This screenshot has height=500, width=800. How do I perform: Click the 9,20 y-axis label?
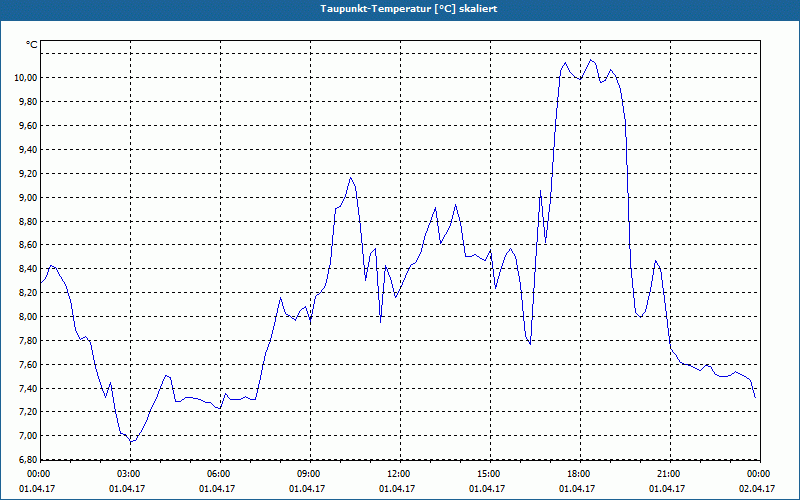click(x=28, y=173)
